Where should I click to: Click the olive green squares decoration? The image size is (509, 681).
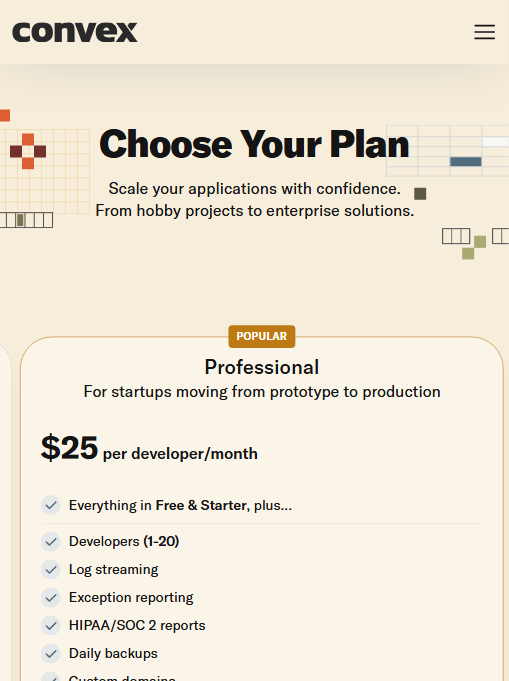click(474, 248)
